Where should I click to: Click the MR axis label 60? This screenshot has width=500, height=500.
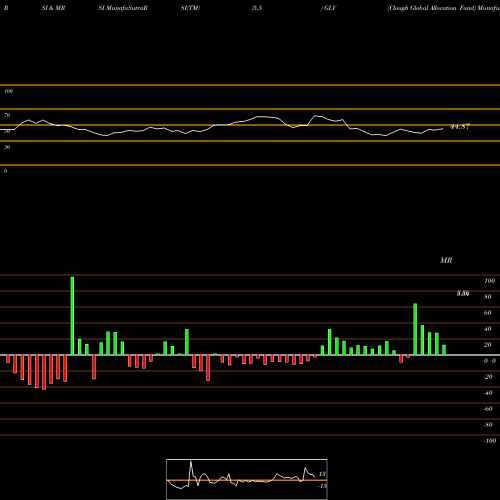[x=488, y=313]
